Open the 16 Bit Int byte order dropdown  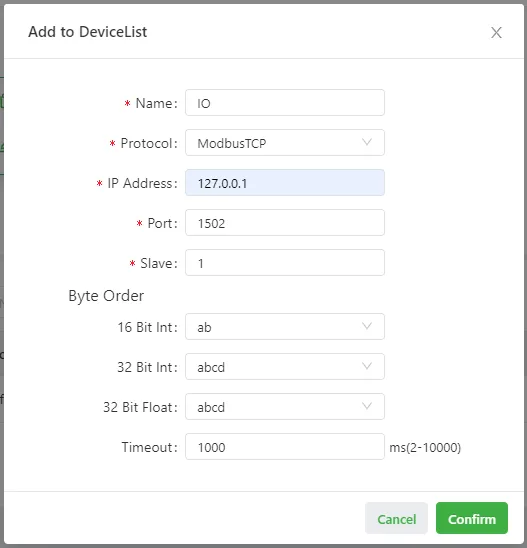pos(285,327)
